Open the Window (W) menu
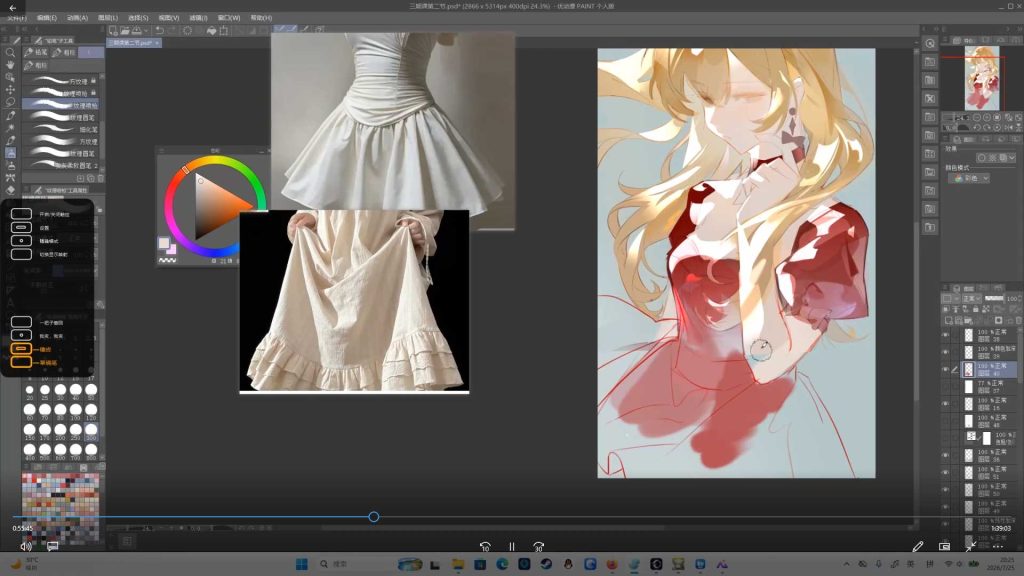 [x=229, y=18]
